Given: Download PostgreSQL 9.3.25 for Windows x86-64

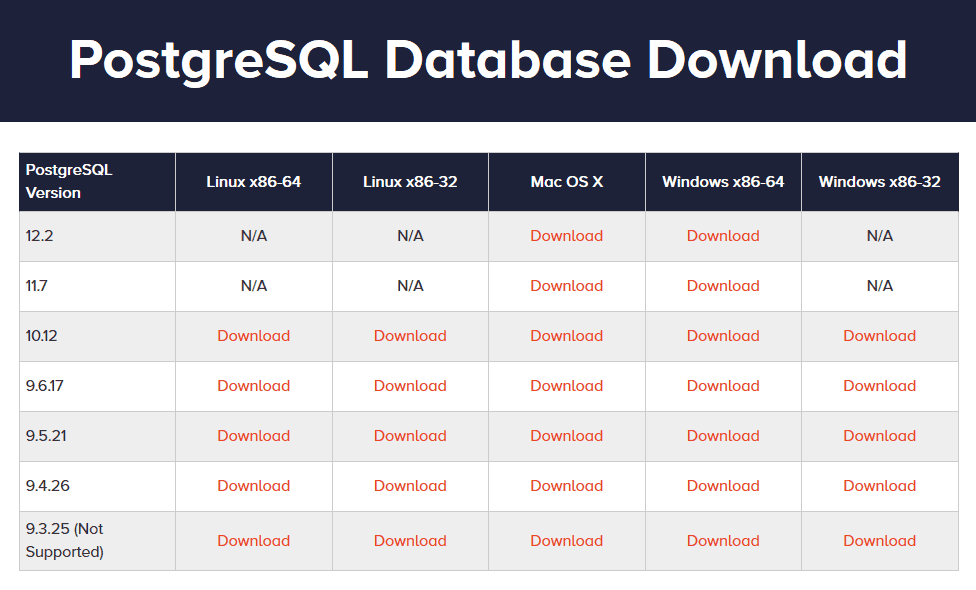Looking at the screenshot, I should point(722,541).
